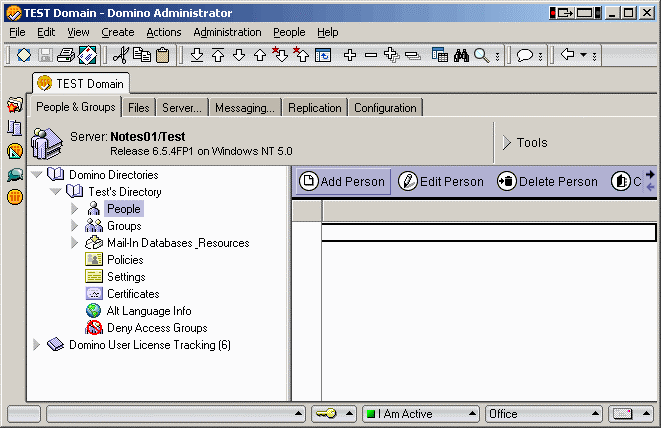661x428 pixels.
Task: Open the dropdown arrow beside back button
Action: [x=583, y=55]
